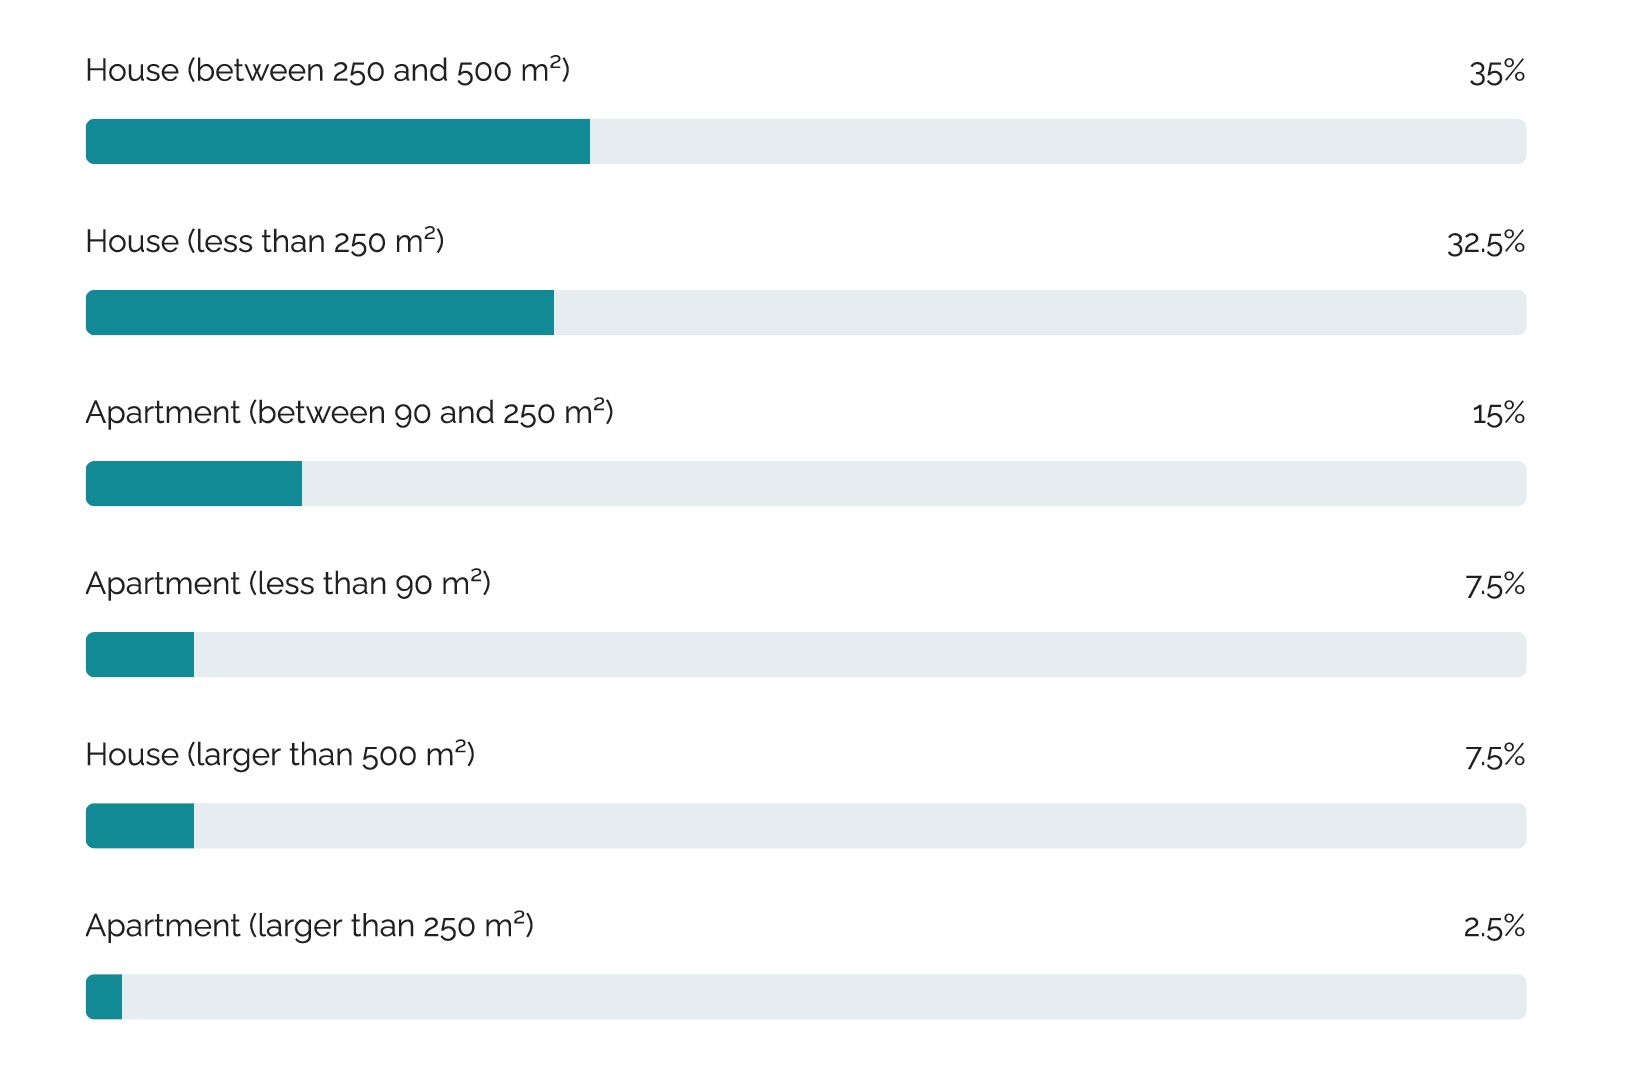
Task: Click the 2.5% value text
Action: tap(1494, 927)
